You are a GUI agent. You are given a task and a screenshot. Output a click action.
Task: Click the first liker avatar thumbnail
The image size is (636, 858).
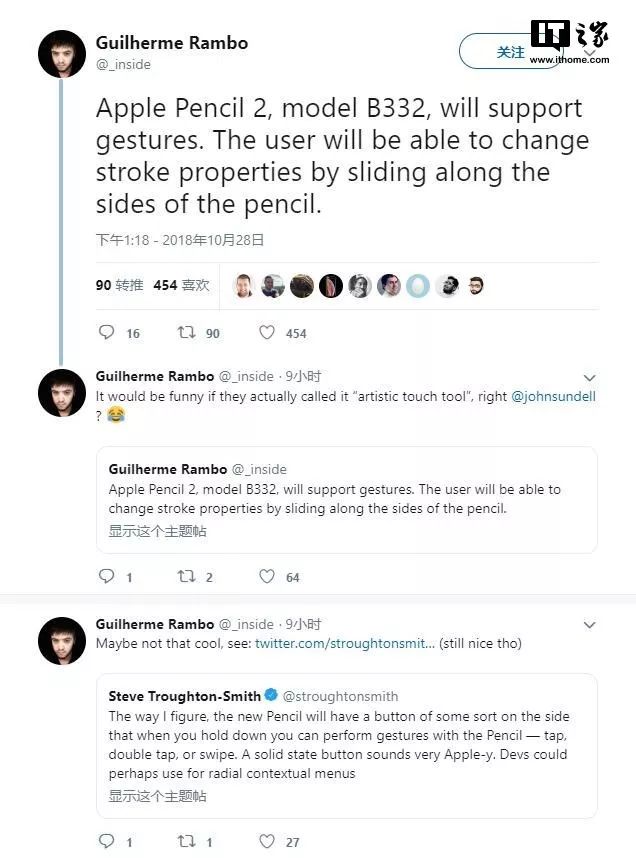click(x=244, y=286)
